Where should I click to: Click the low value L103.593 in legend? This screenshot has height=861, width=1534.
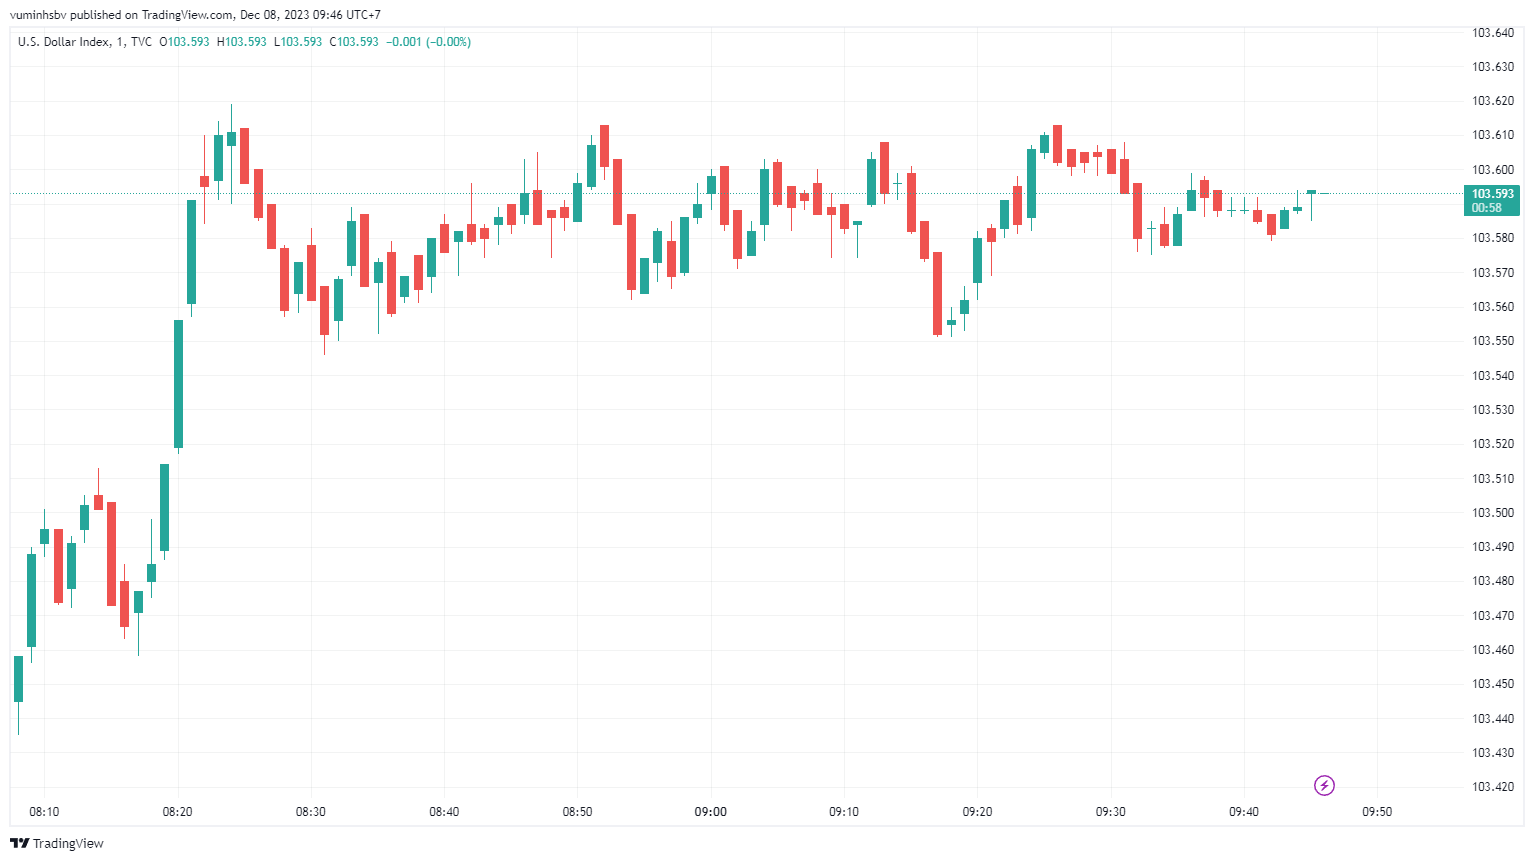(x=298, y=42)
